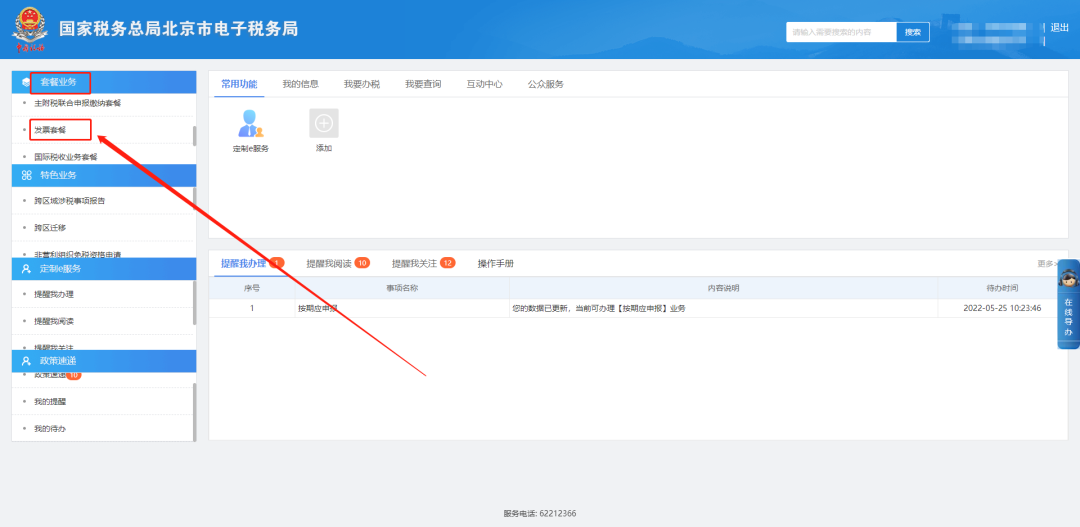The width and height of the screenshot is (1080, 527).
Task: Click the 特色业务 four-squares section icon
Action: pyautogui.click(x=26, y=175)
